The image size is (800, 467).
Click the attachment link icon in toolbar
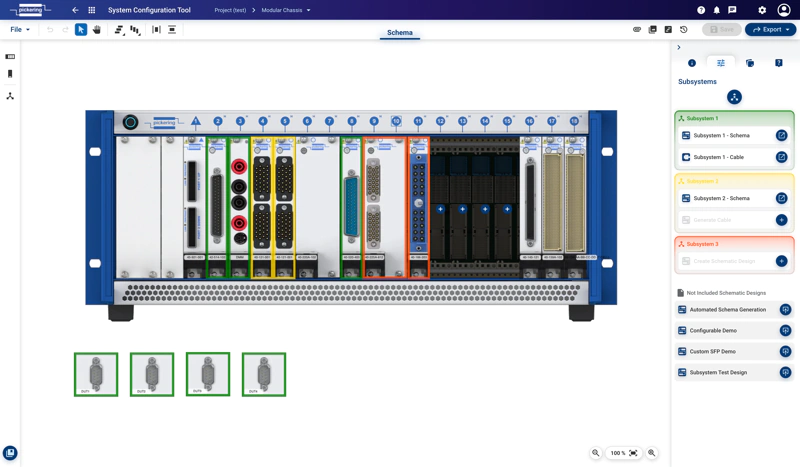(637, 30)
